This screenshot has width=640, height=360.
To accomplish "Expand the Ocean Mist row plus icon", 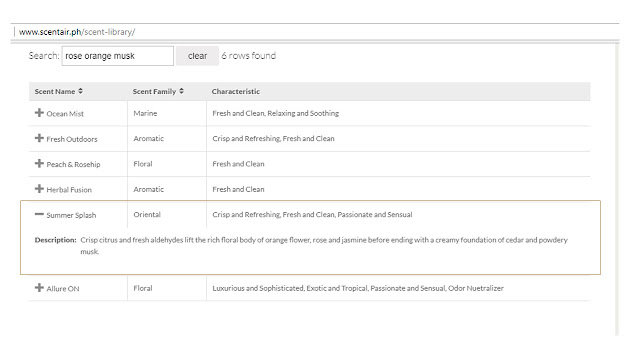I will [39, 113].
